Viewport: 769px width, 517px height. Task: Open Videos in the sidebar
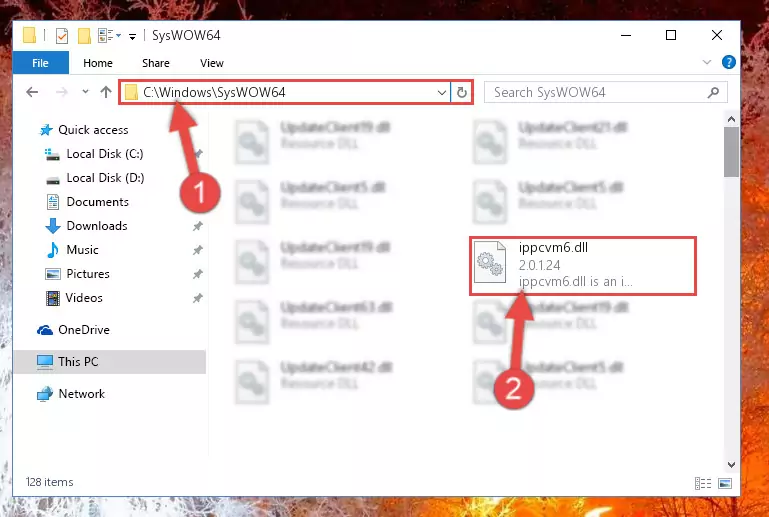(x=84, y=298)
